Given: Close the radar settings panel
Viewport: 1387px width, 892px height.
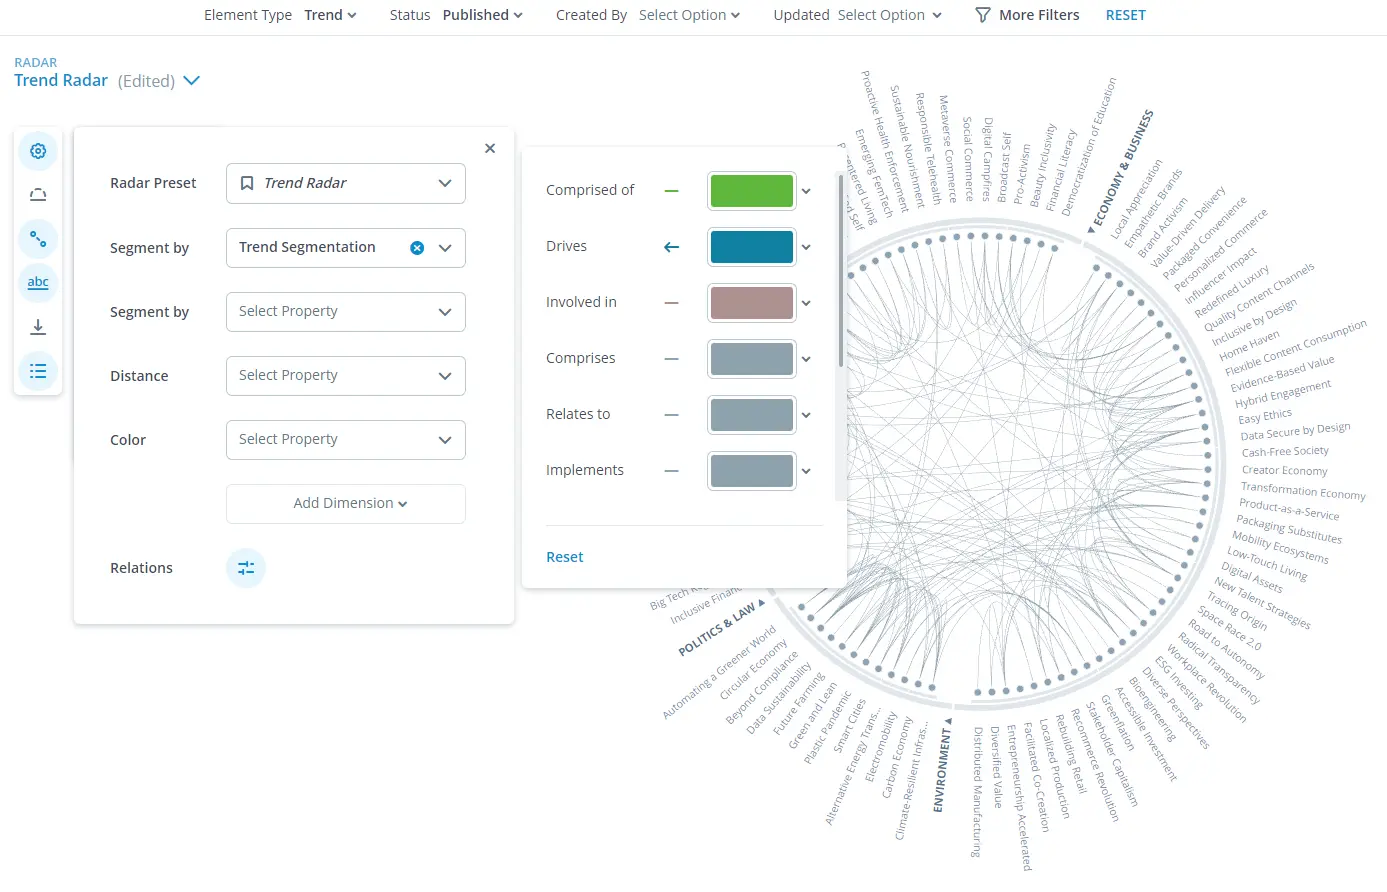Looking at the screenshot, I should point(490,148).
